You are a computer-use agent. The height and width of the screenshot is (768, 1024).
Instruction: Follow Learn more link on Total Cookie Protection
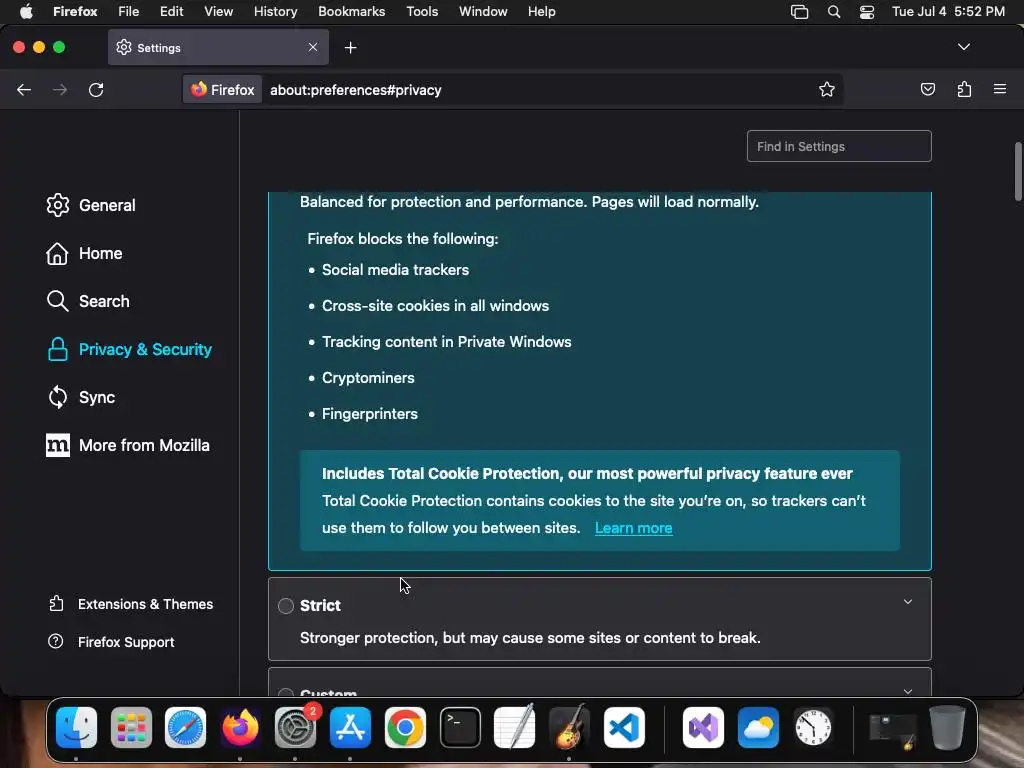coord(633,528)
